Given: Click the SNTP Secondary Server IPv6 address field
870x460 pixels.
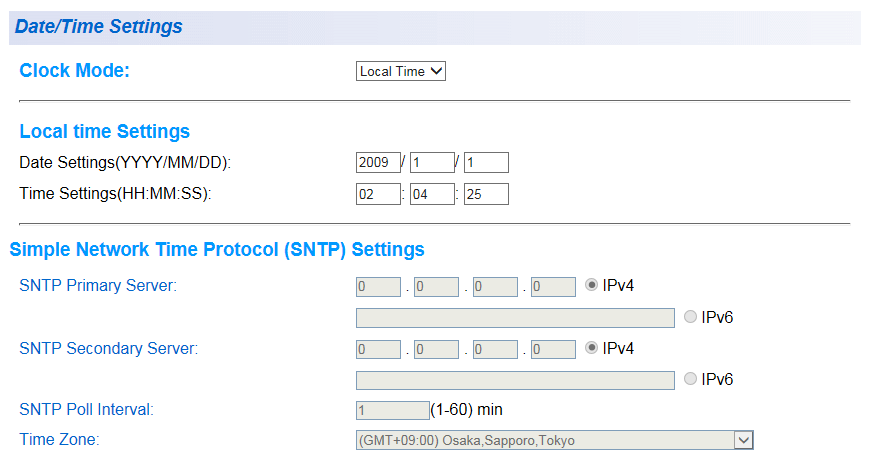Looking at the screenshot, I should (x=515, y=381).
